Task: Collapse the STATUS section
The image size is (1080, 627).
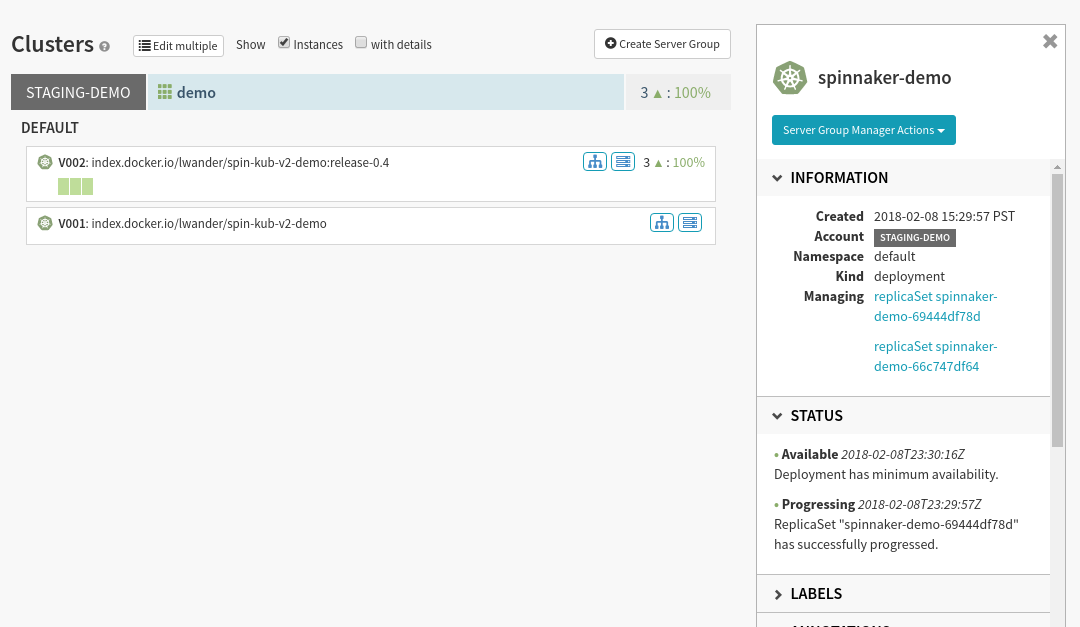Action: [x=778, y=416]
